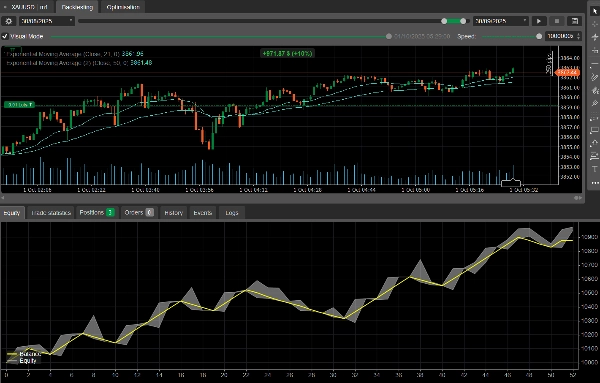Image resolution: width=600 pixels, height=383 pixels.
Task: Select the XAUUSD instance tab
Action: coord(26,7)
